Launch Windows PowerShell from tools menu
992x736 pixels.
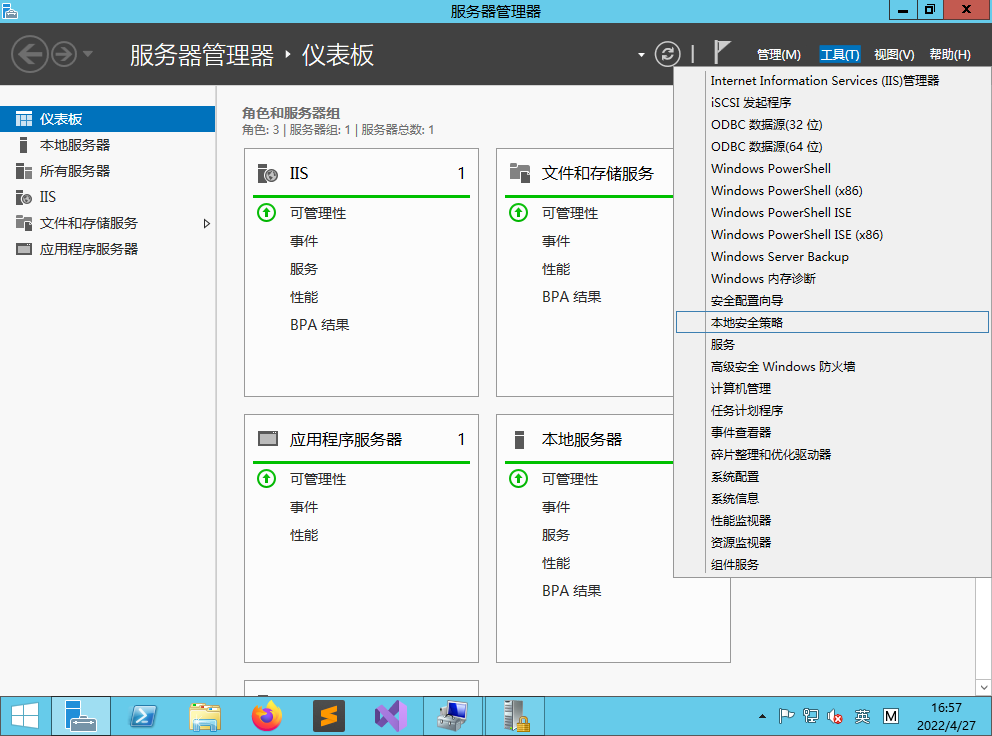(832, 168)
